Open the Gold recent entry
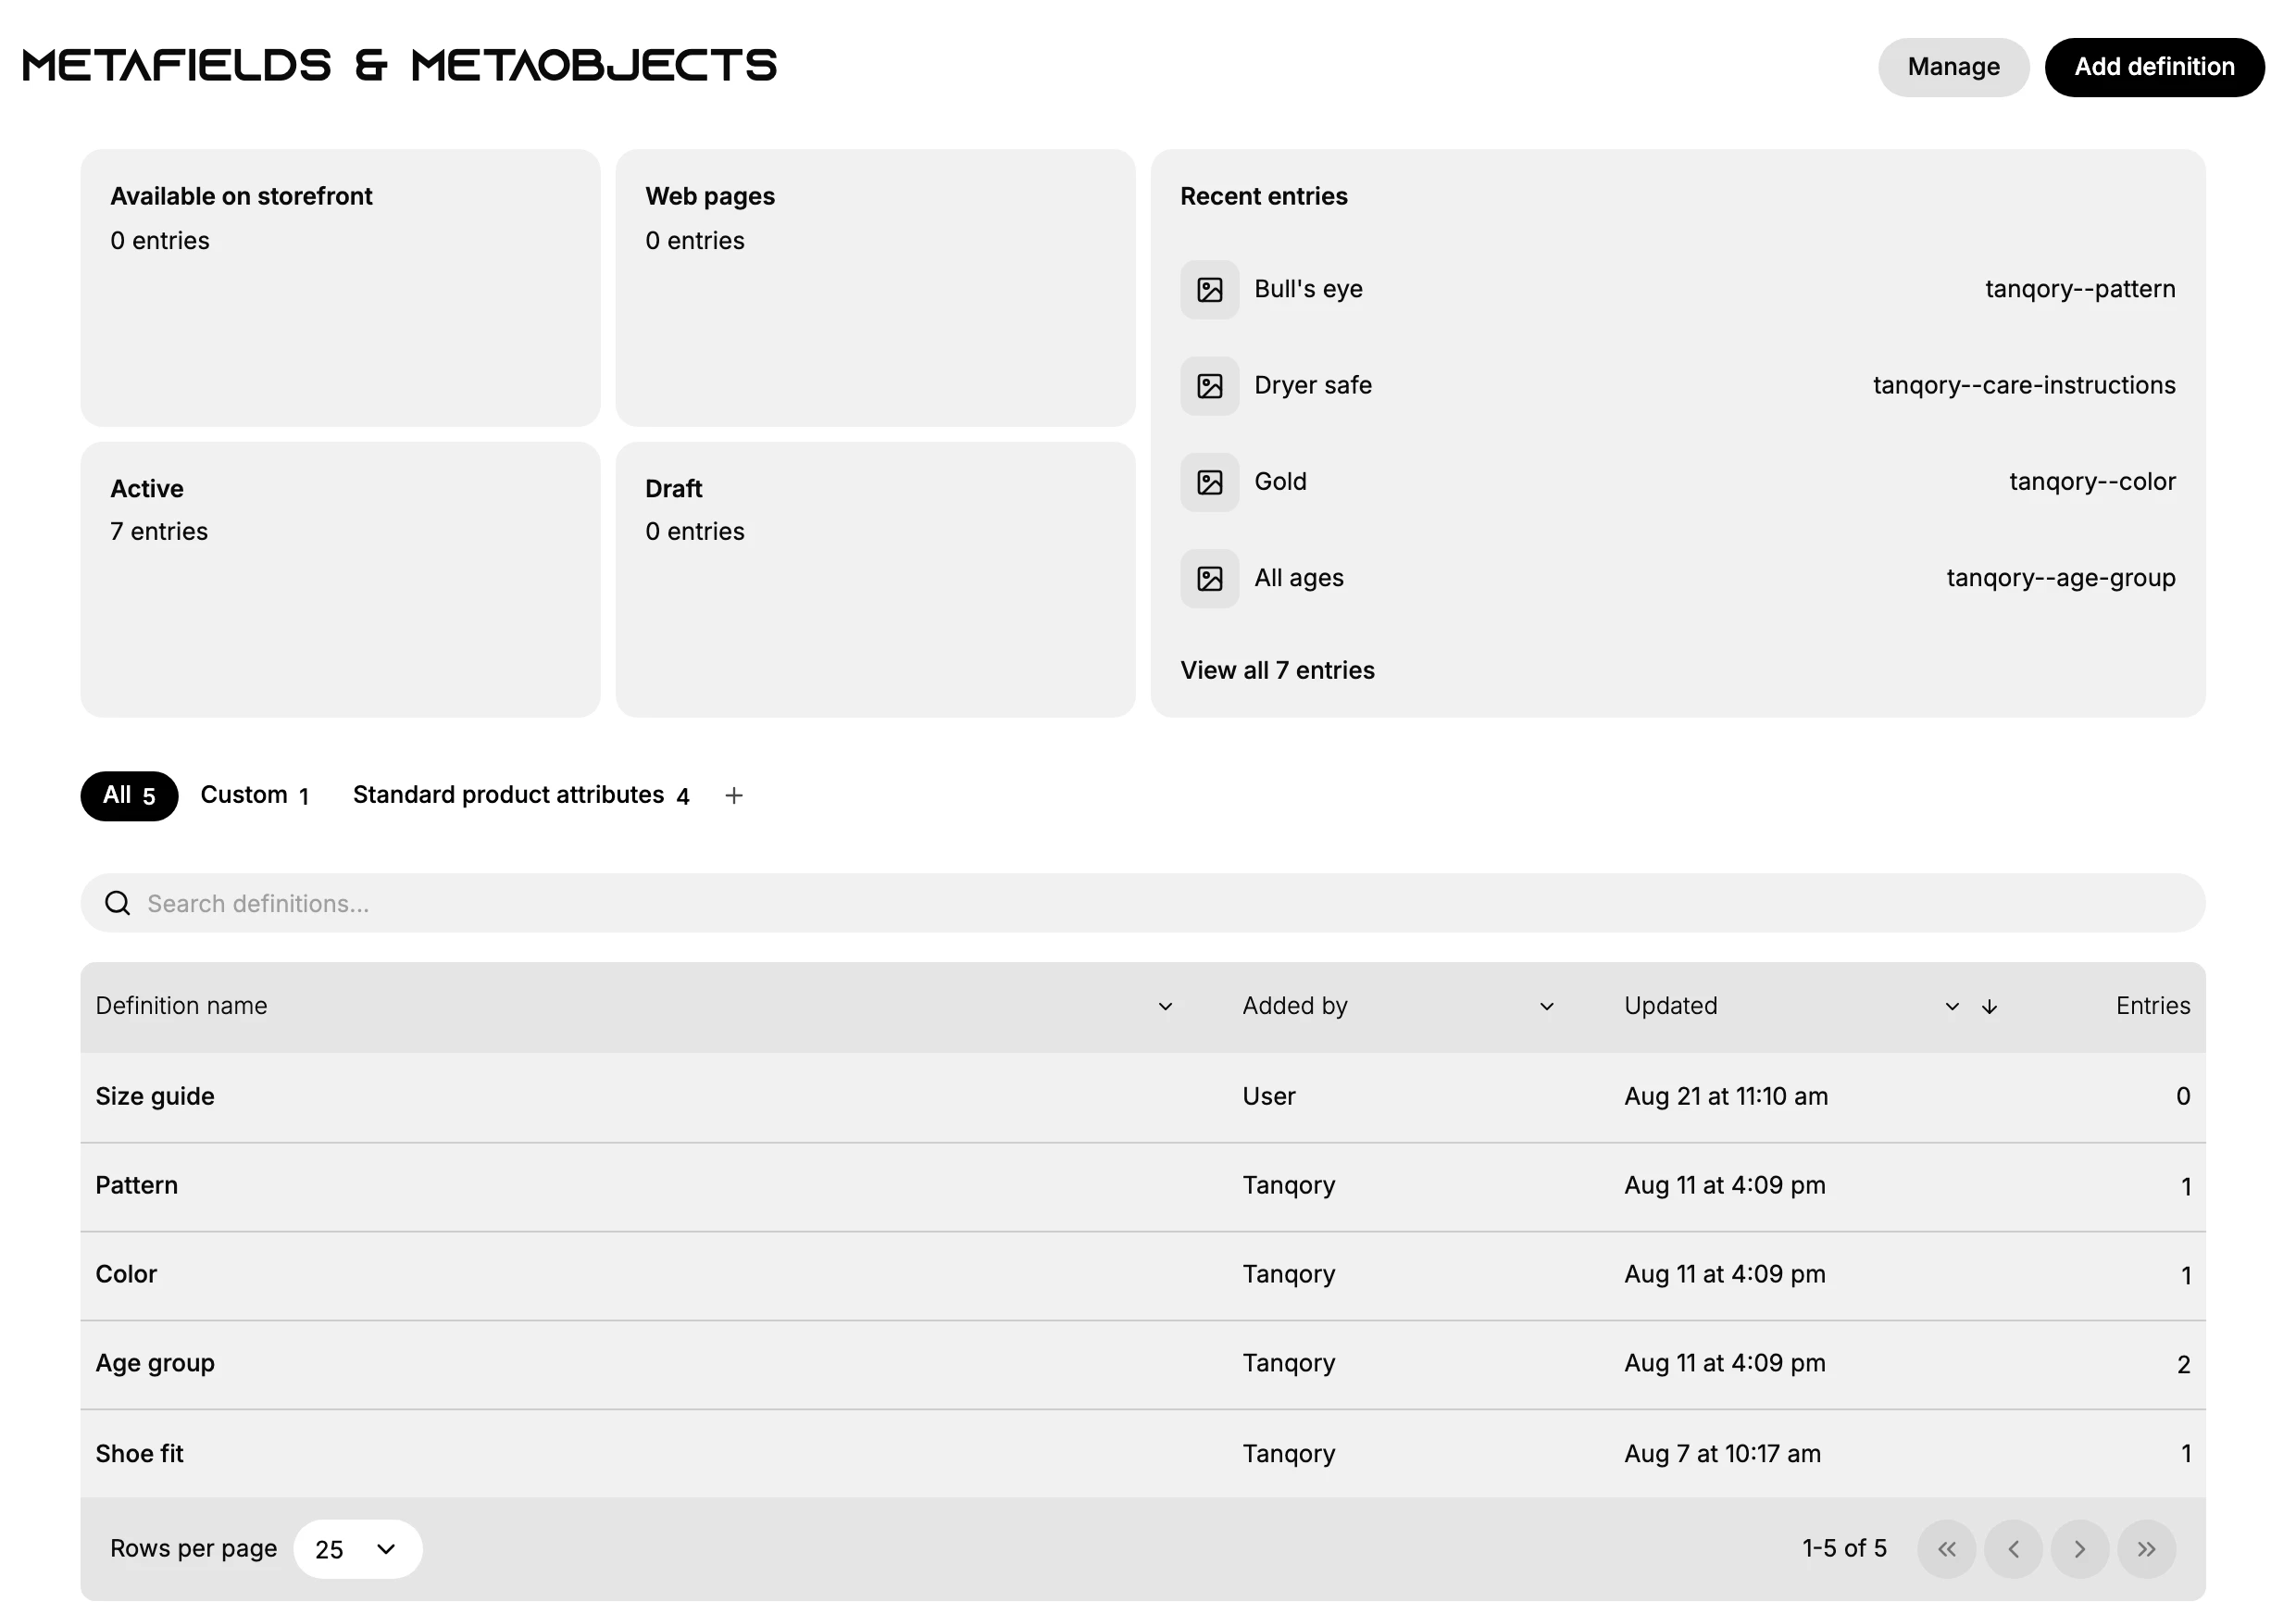Screen dimensions: 2296x1602 [x=1677, y=482]
